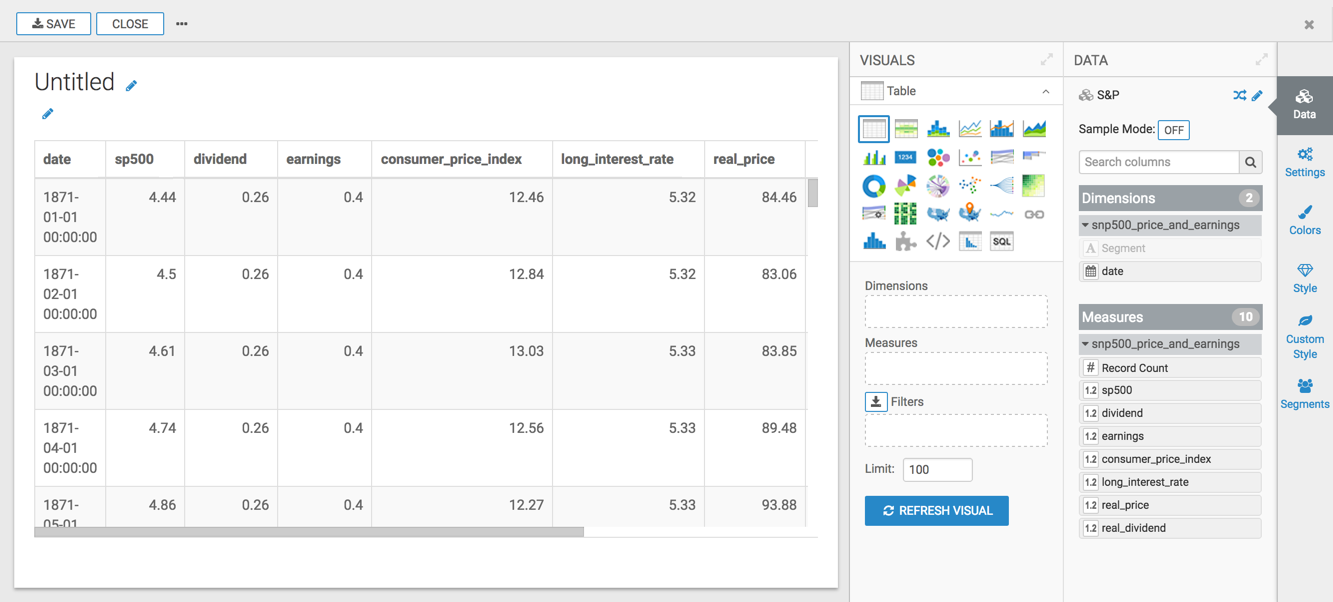Click the REFRESH VISUAL button
Image resolution: width=1333 pixels, height=602 pixels.
(936, 511)
